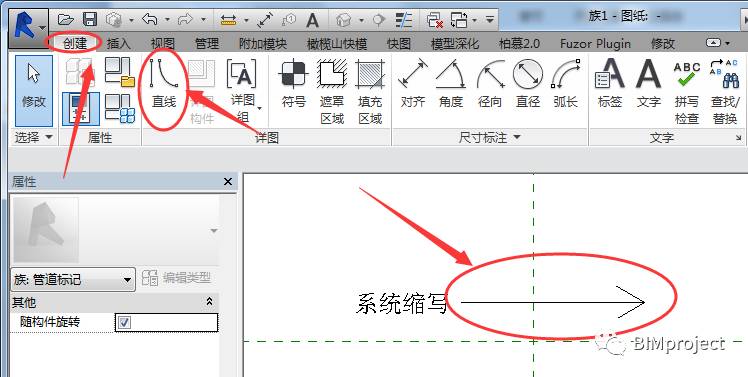Switch to the 附加模块 tab
Image resolution: width=748 pixels, height=377 pixels.
tap(262, 44)
